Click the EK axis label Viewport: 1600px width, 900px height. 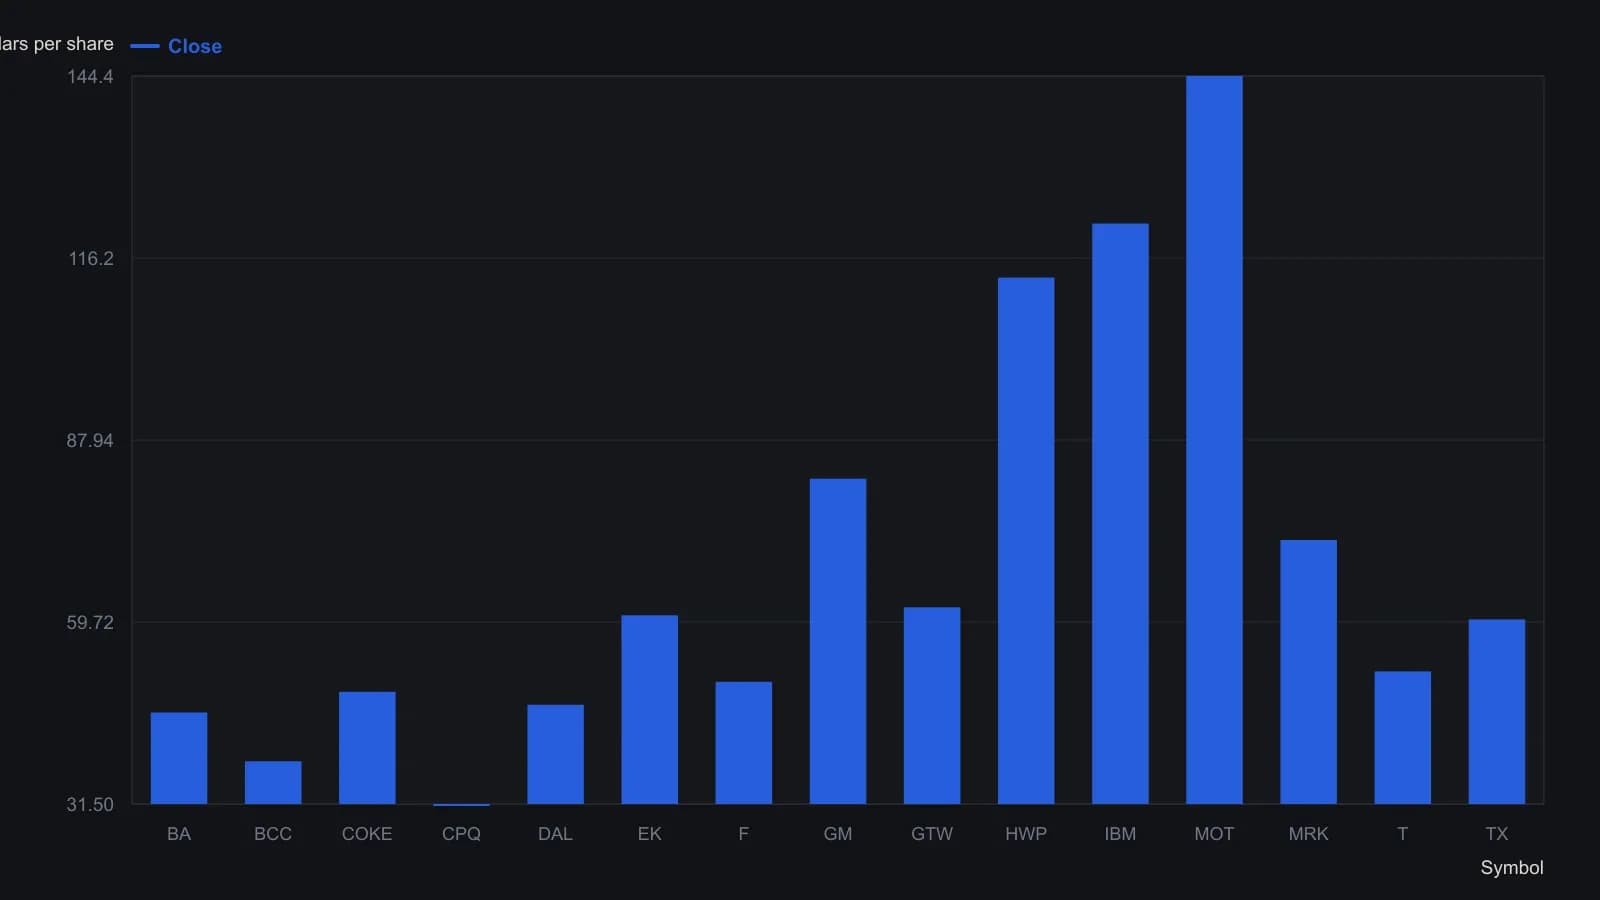(649, 834)
